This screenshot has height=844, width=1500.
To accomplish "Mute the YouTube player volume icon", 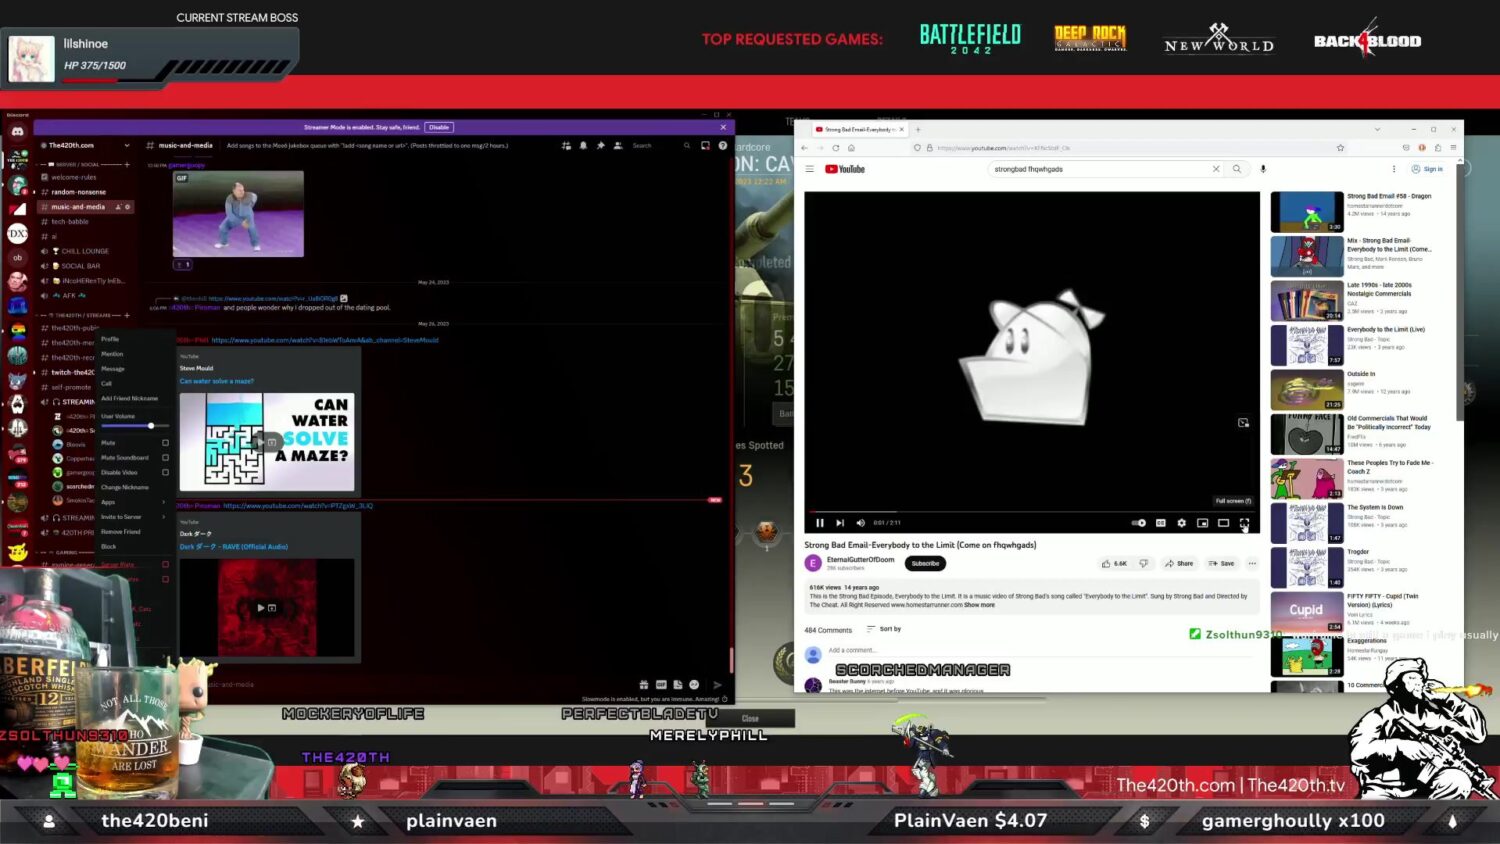I will [x=861, y=523].
